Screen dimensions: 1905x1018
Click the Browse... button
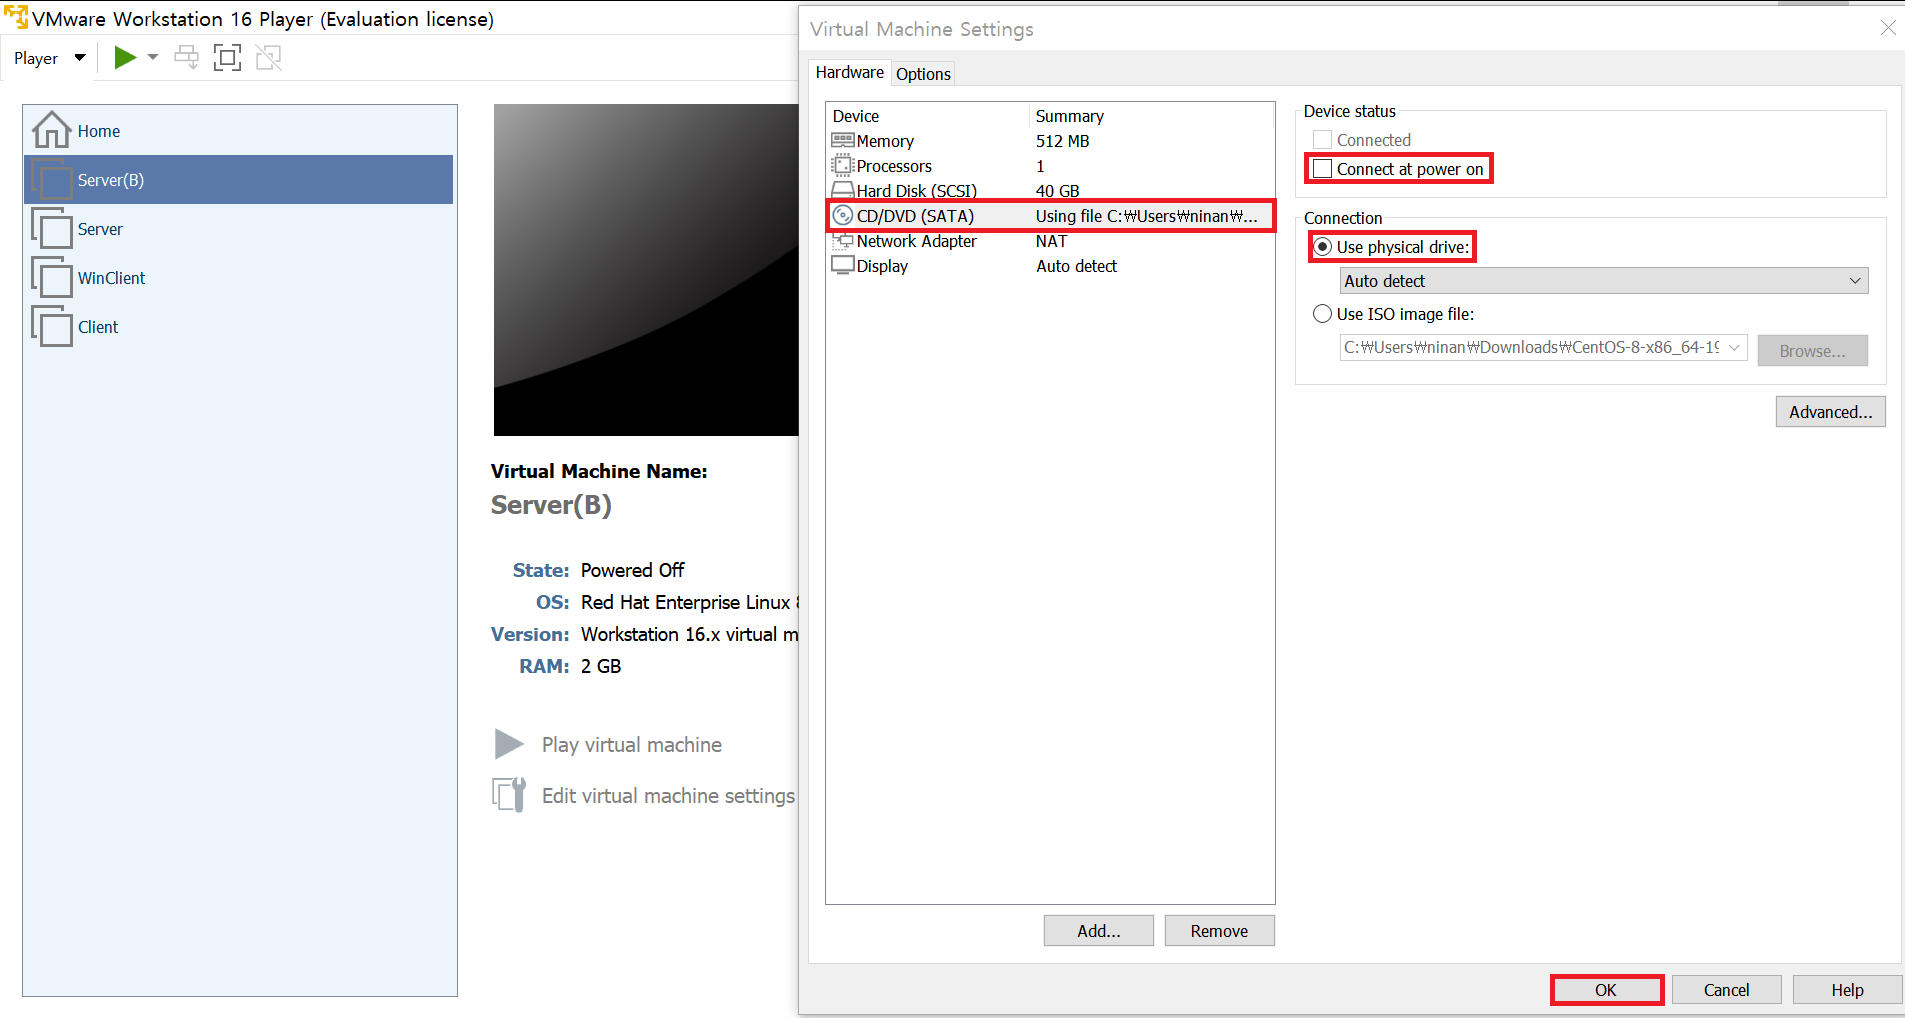(1812, 351)
